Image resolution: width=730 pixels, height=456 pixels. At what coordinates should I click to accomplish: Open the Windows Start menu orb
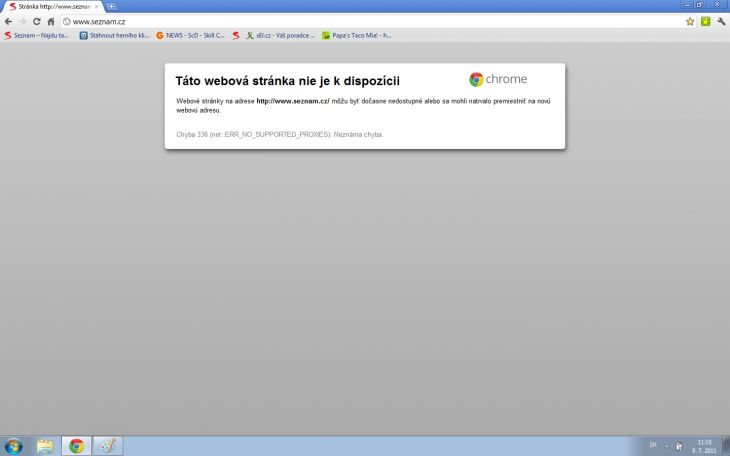pyautogui.click(x=13, y=446)
